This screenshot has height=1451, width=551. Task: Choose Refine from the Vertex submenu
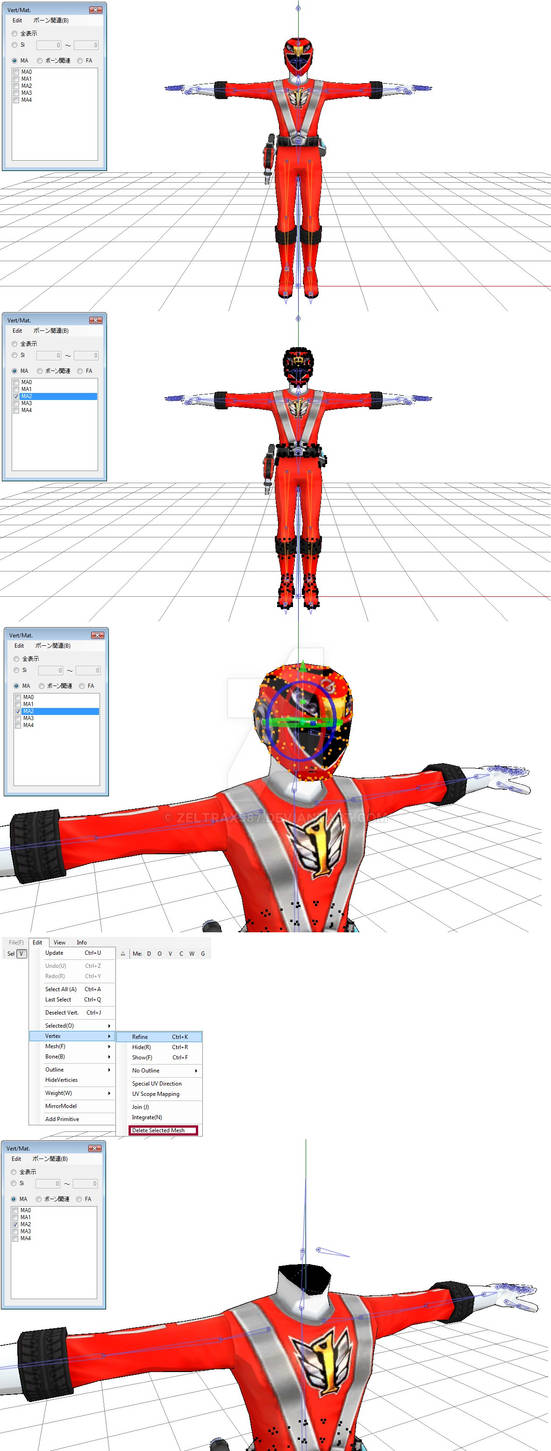pos(159,1037)
